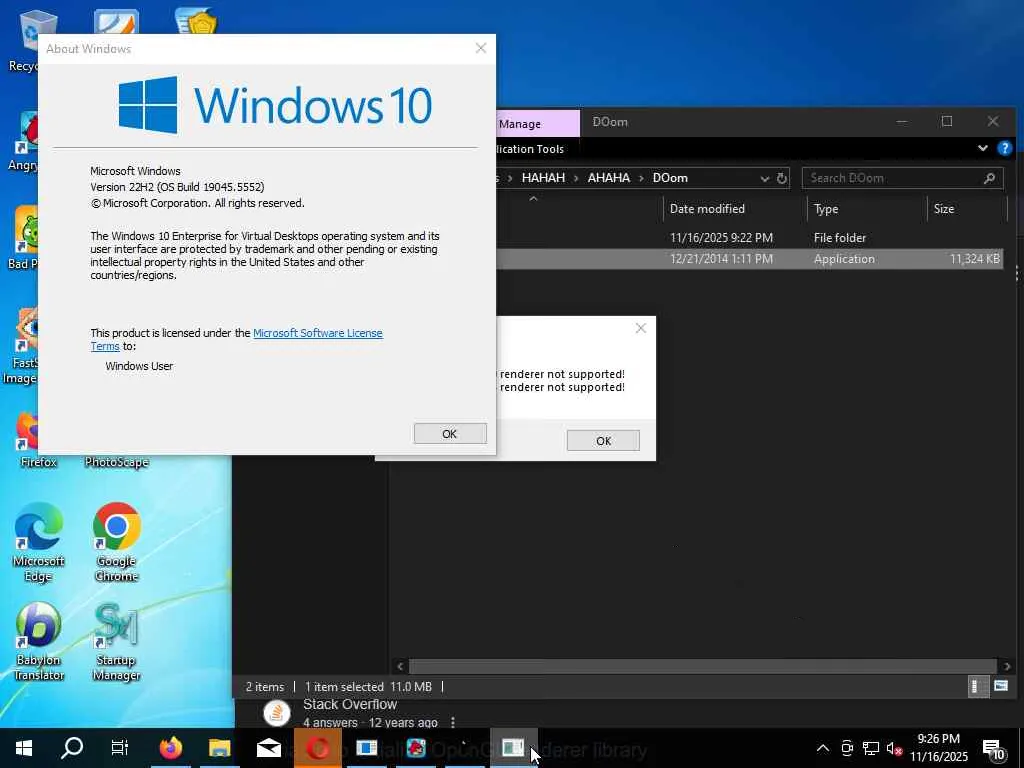The height and width of the screenshot is (768, 1024).
Task: Open the Stack Overflow search result
Action: [x=350, y=704]
